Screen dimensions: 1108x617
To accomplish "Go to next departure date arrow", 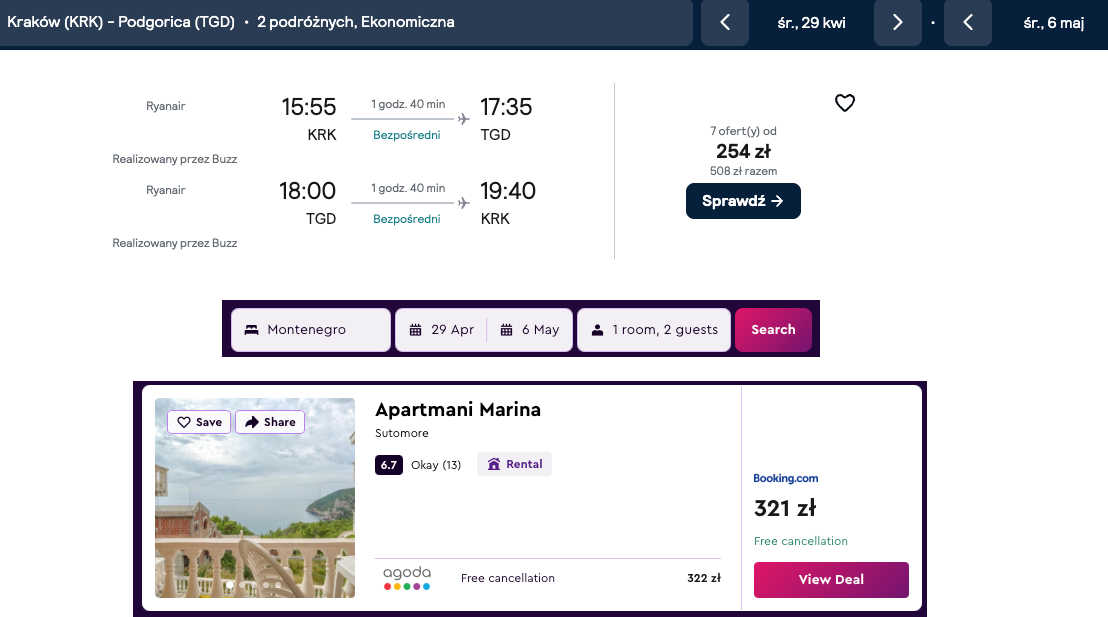I will pyautogui.click(x=897, y=23).
